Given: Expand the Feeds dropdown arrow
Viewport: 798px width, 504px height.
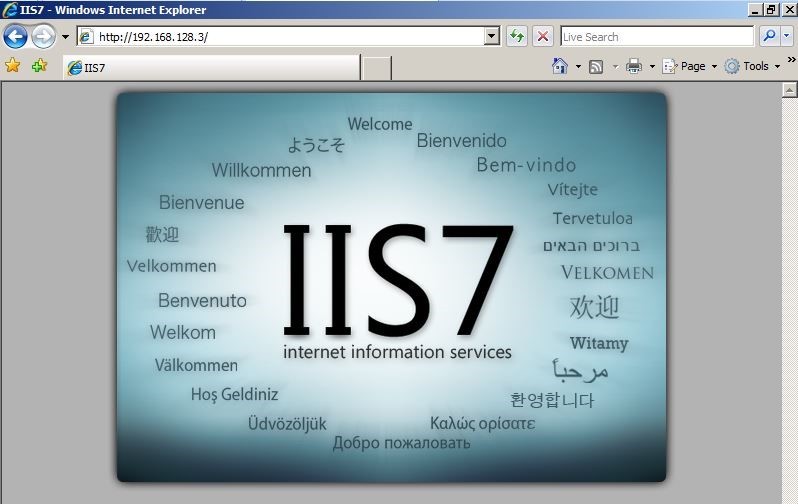Looking at the screenshot, I should click(x=615, y=66).
